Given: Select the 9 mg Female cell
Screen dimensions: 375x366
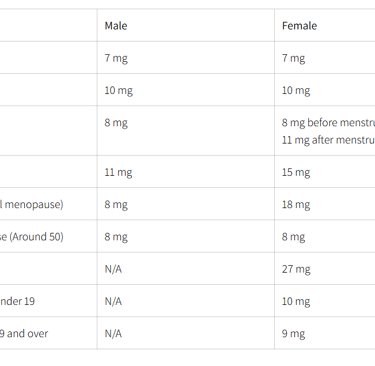Looking at the screenshot, I should click(x=293, y=334).
